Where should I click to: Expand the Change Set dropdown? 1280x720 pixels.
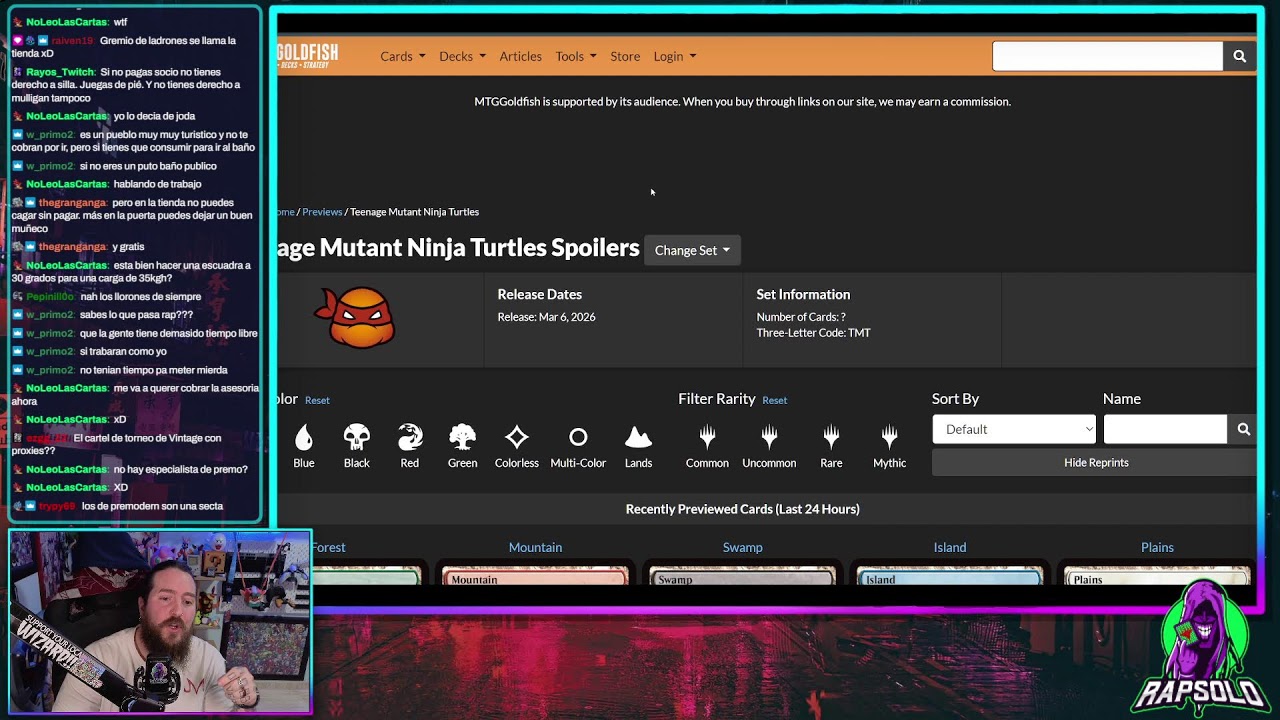[x=692, y=250]
